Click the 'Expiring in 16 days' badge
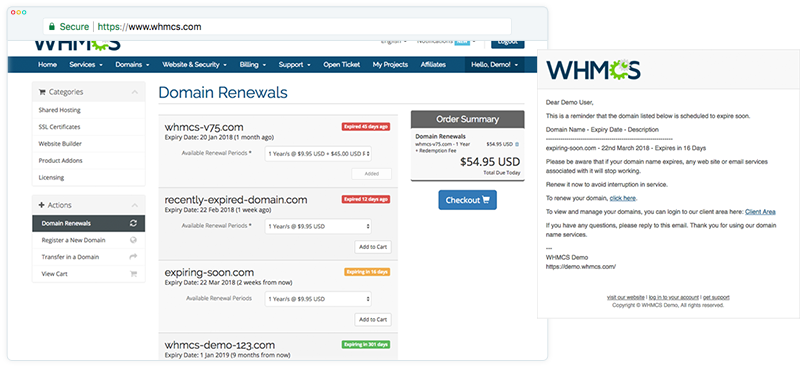 click(x=367, y=272)
